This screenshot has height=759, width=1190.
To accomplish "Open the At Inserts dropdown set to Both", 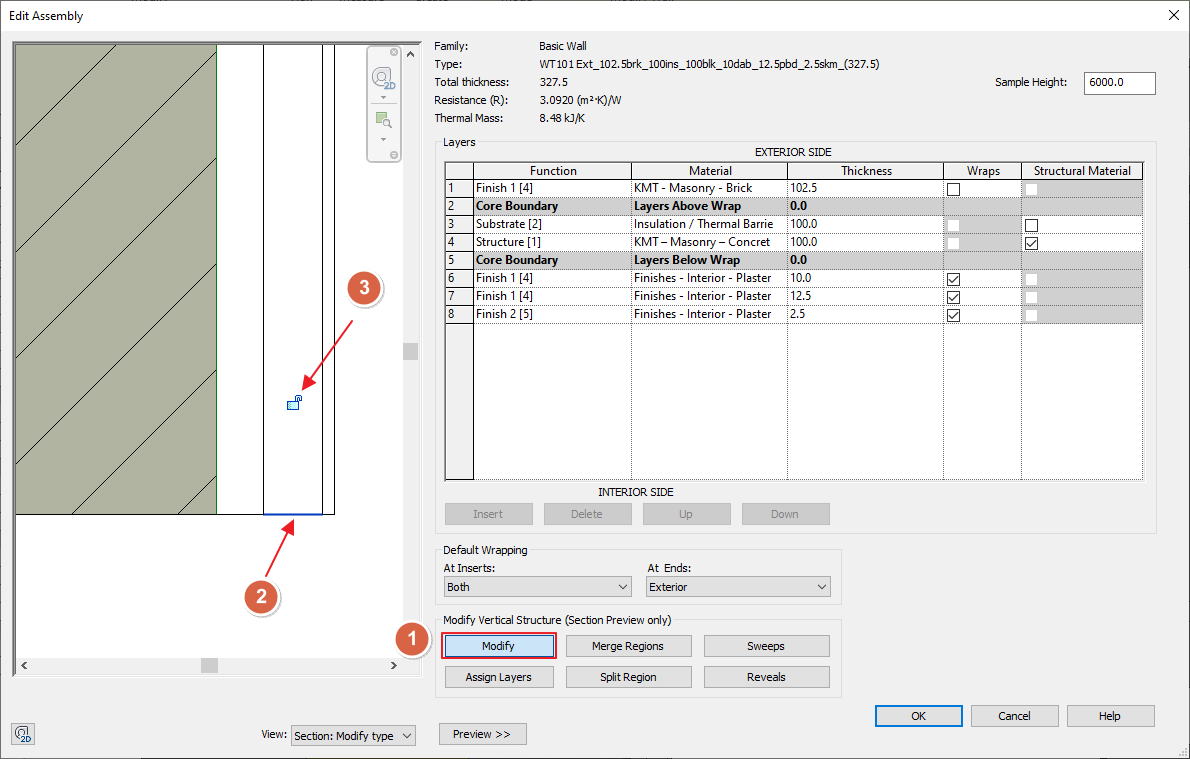I will pos(537,587).
